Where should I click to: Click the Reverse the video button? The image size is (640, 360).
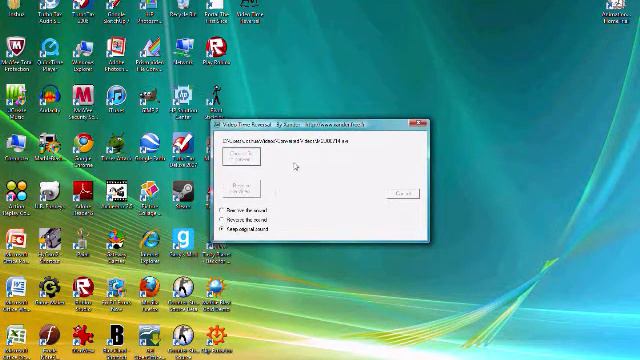point(241,188)
